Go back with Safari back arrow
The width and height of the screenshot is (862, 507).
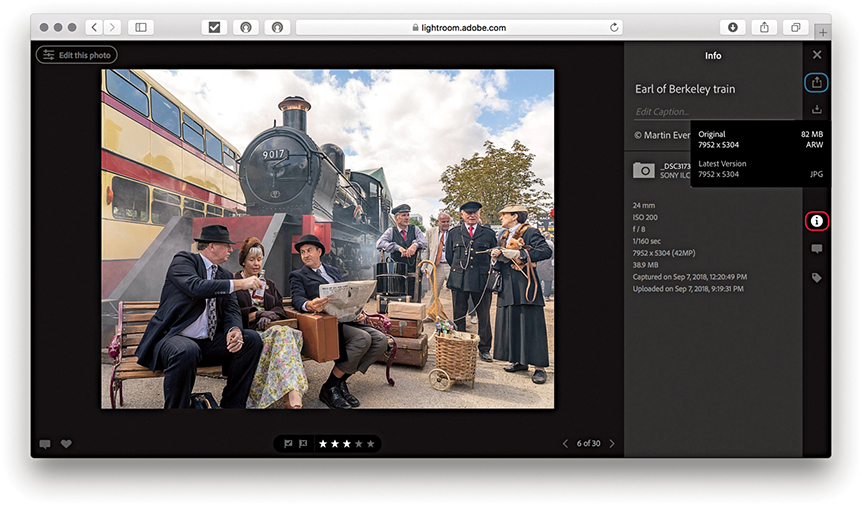(x=94, y=27)
